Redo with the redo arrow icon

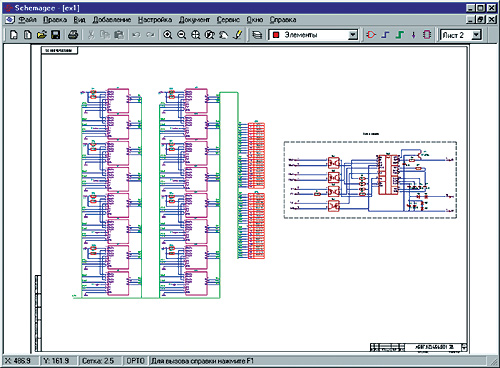tap(150, 35)
